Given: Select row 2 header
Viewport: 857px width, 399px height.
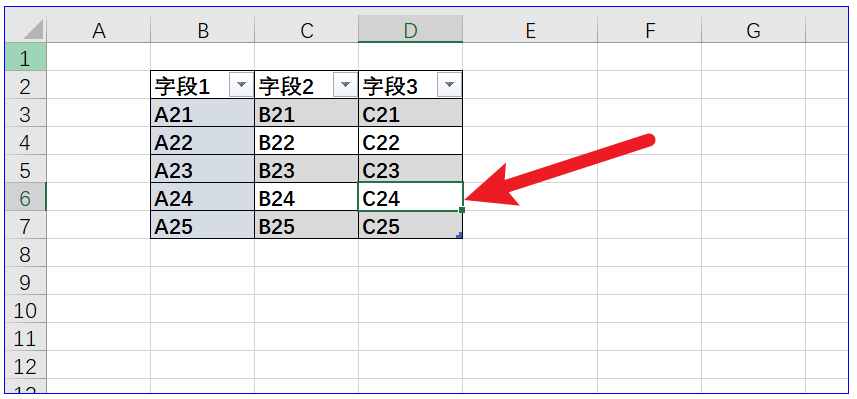Looking at the screenshot, I should coord(25,85).
